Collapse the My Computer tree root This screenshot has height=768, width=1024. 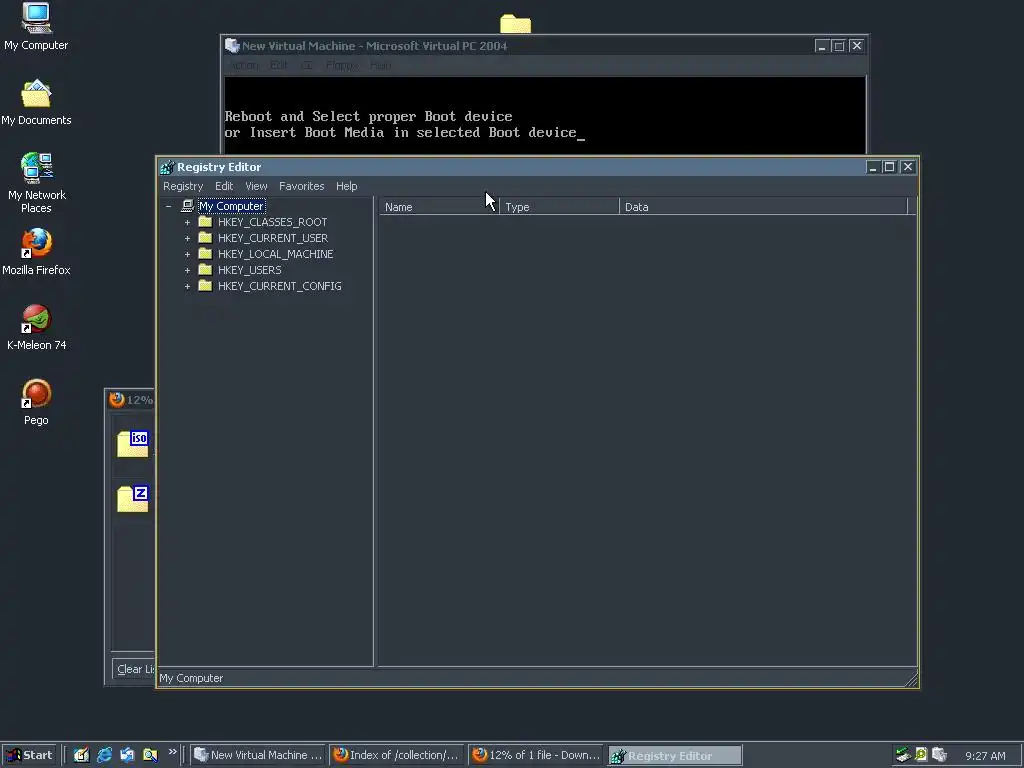168,206
